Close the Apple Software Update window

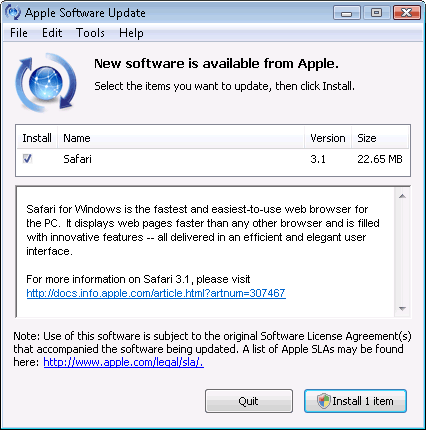[407, 13]
